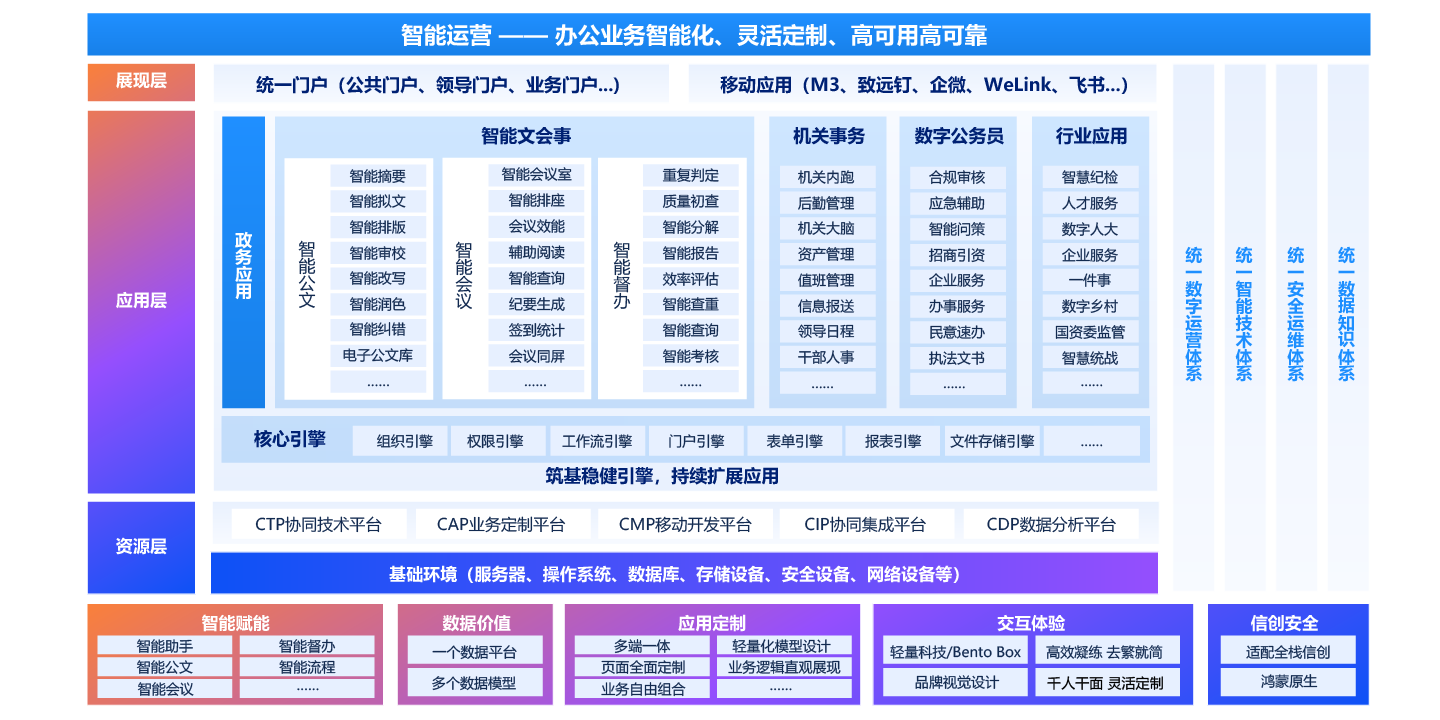Select the 智能摘要 item under 智能公文
The width and height of the screenshot is (1440, 720).
click(x=378, y=174)
